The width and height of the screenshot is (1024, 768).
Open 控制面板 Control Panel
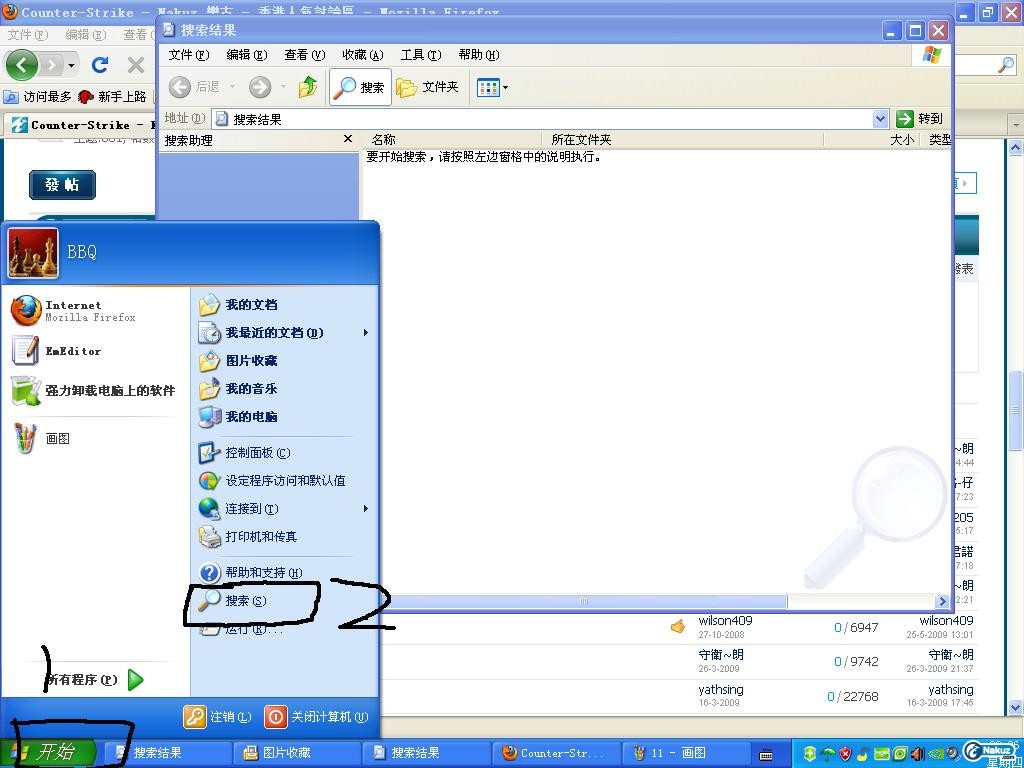256,453
